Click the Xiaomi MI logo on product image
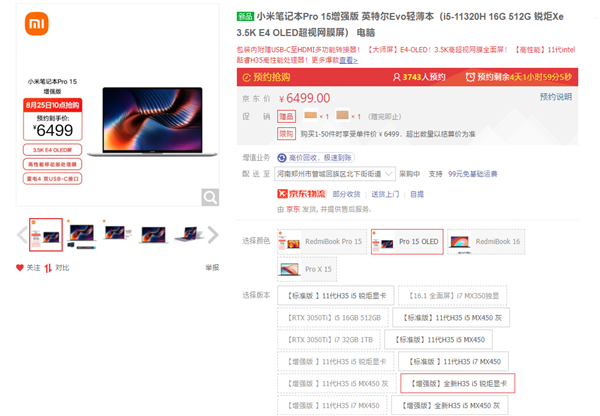This screenshot has height=416, width=600. click(x=37, y=23)
